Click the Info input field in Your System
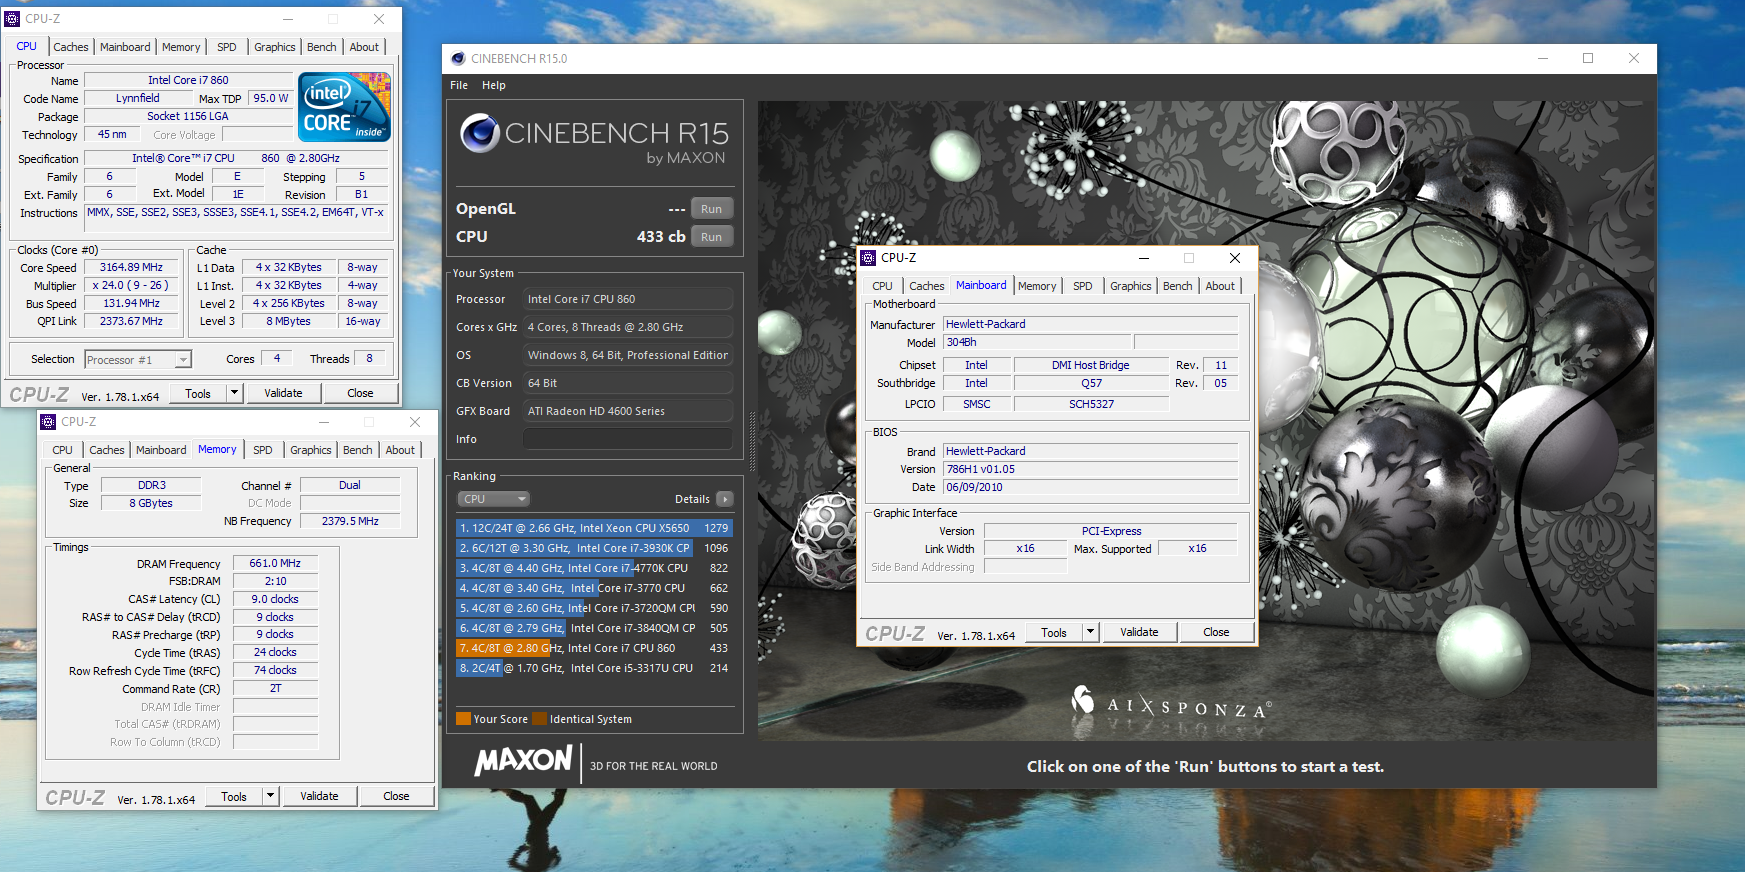The width and height of the screenshot is (1745, 872). point(628,439)
